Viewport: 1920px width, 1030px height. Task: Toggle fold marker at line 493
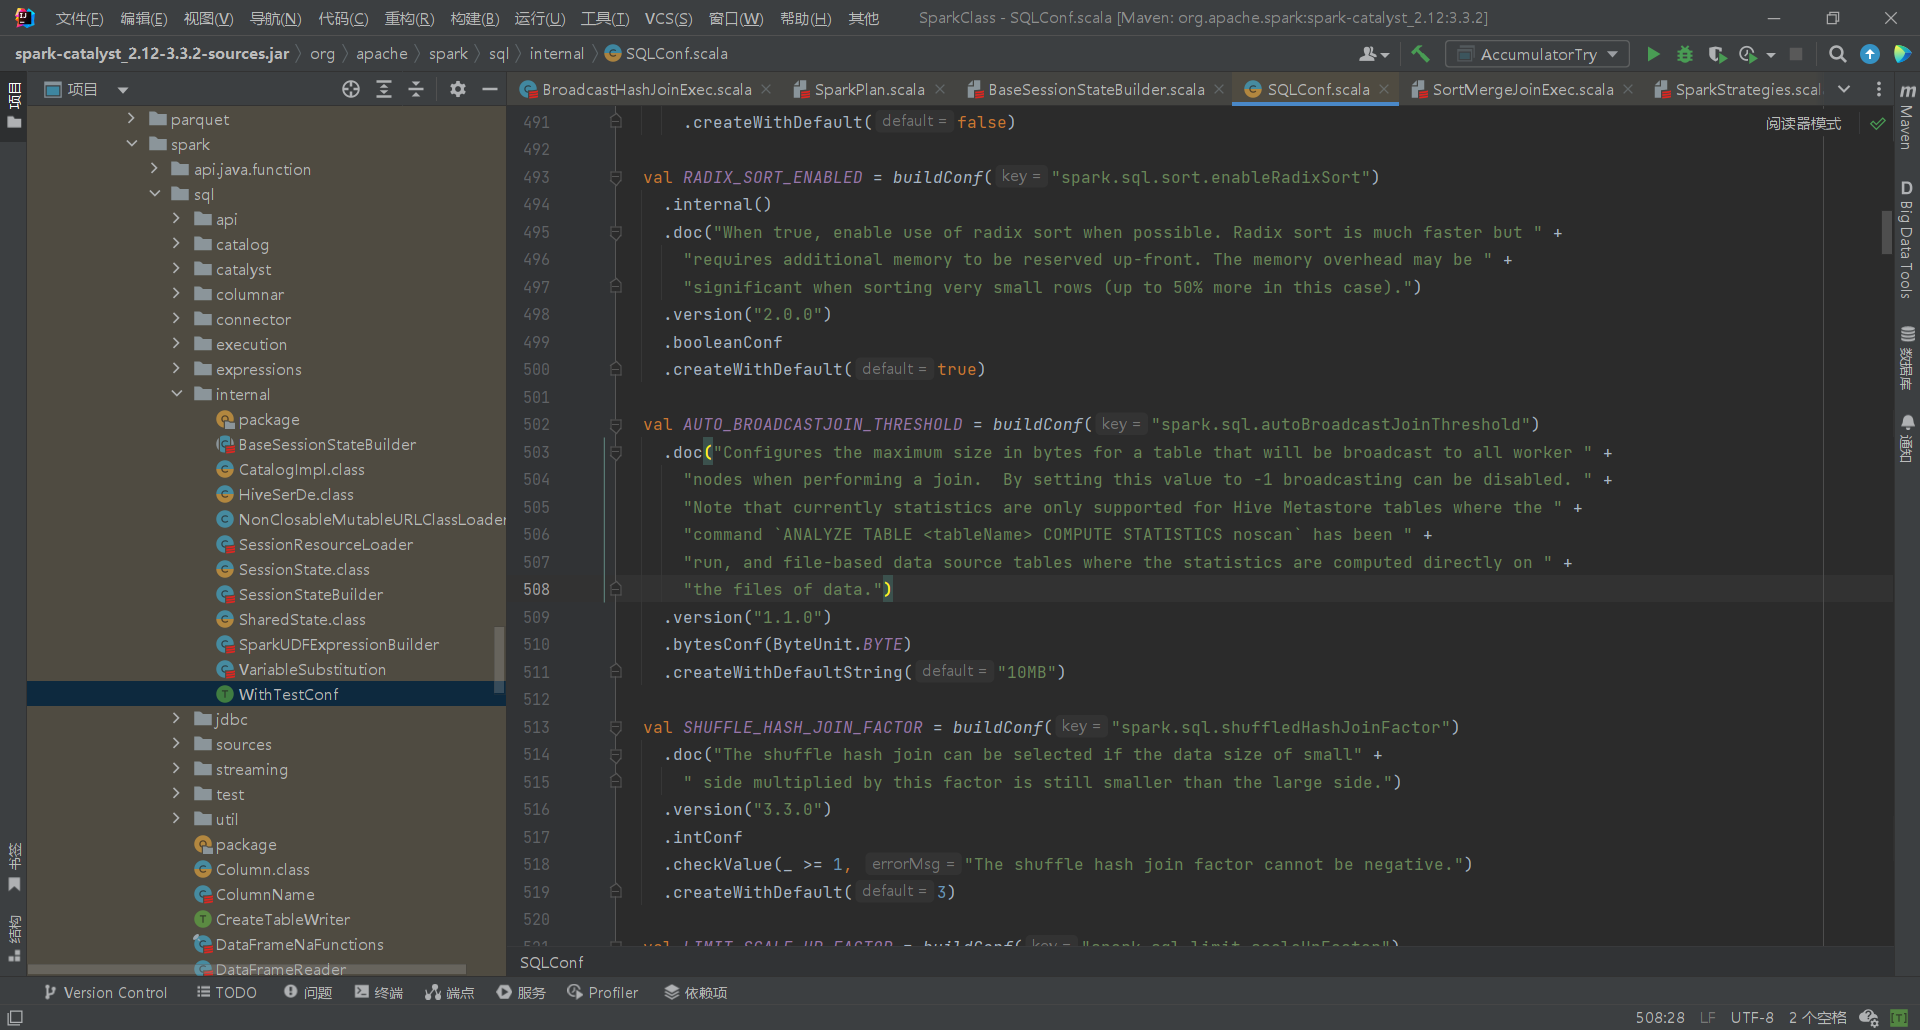616,177
